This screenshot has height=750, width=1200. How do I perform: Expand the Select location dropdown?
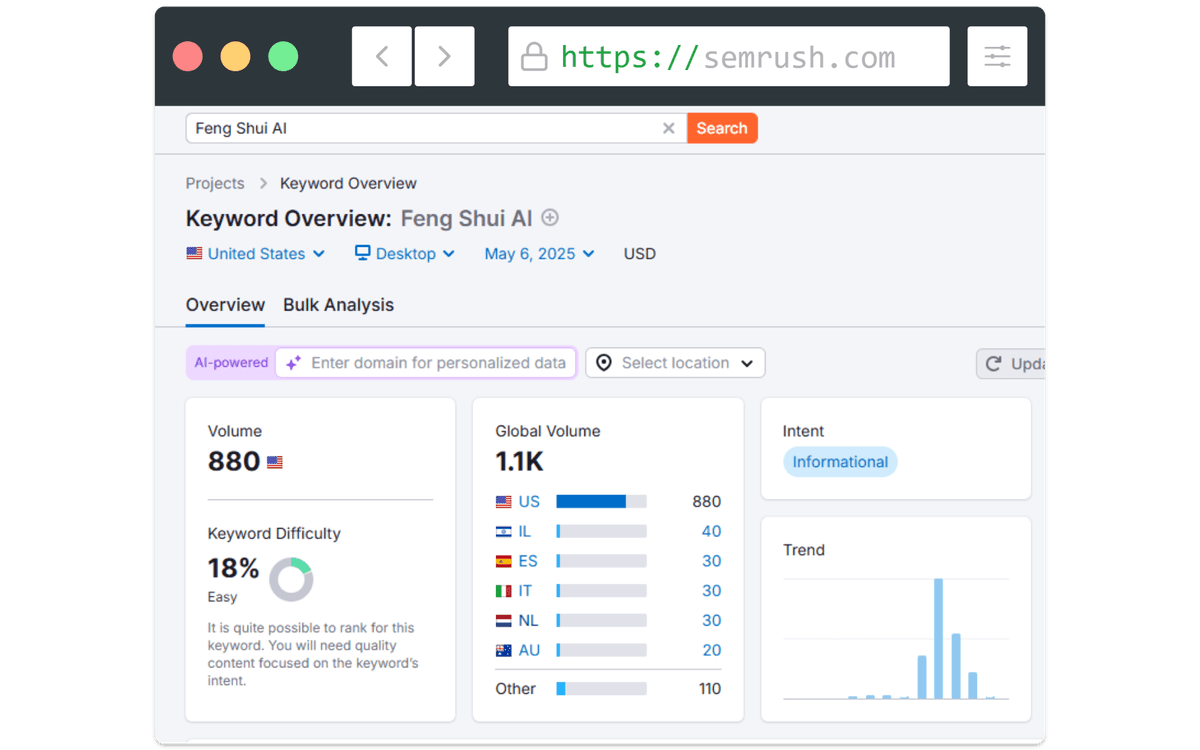675,363
